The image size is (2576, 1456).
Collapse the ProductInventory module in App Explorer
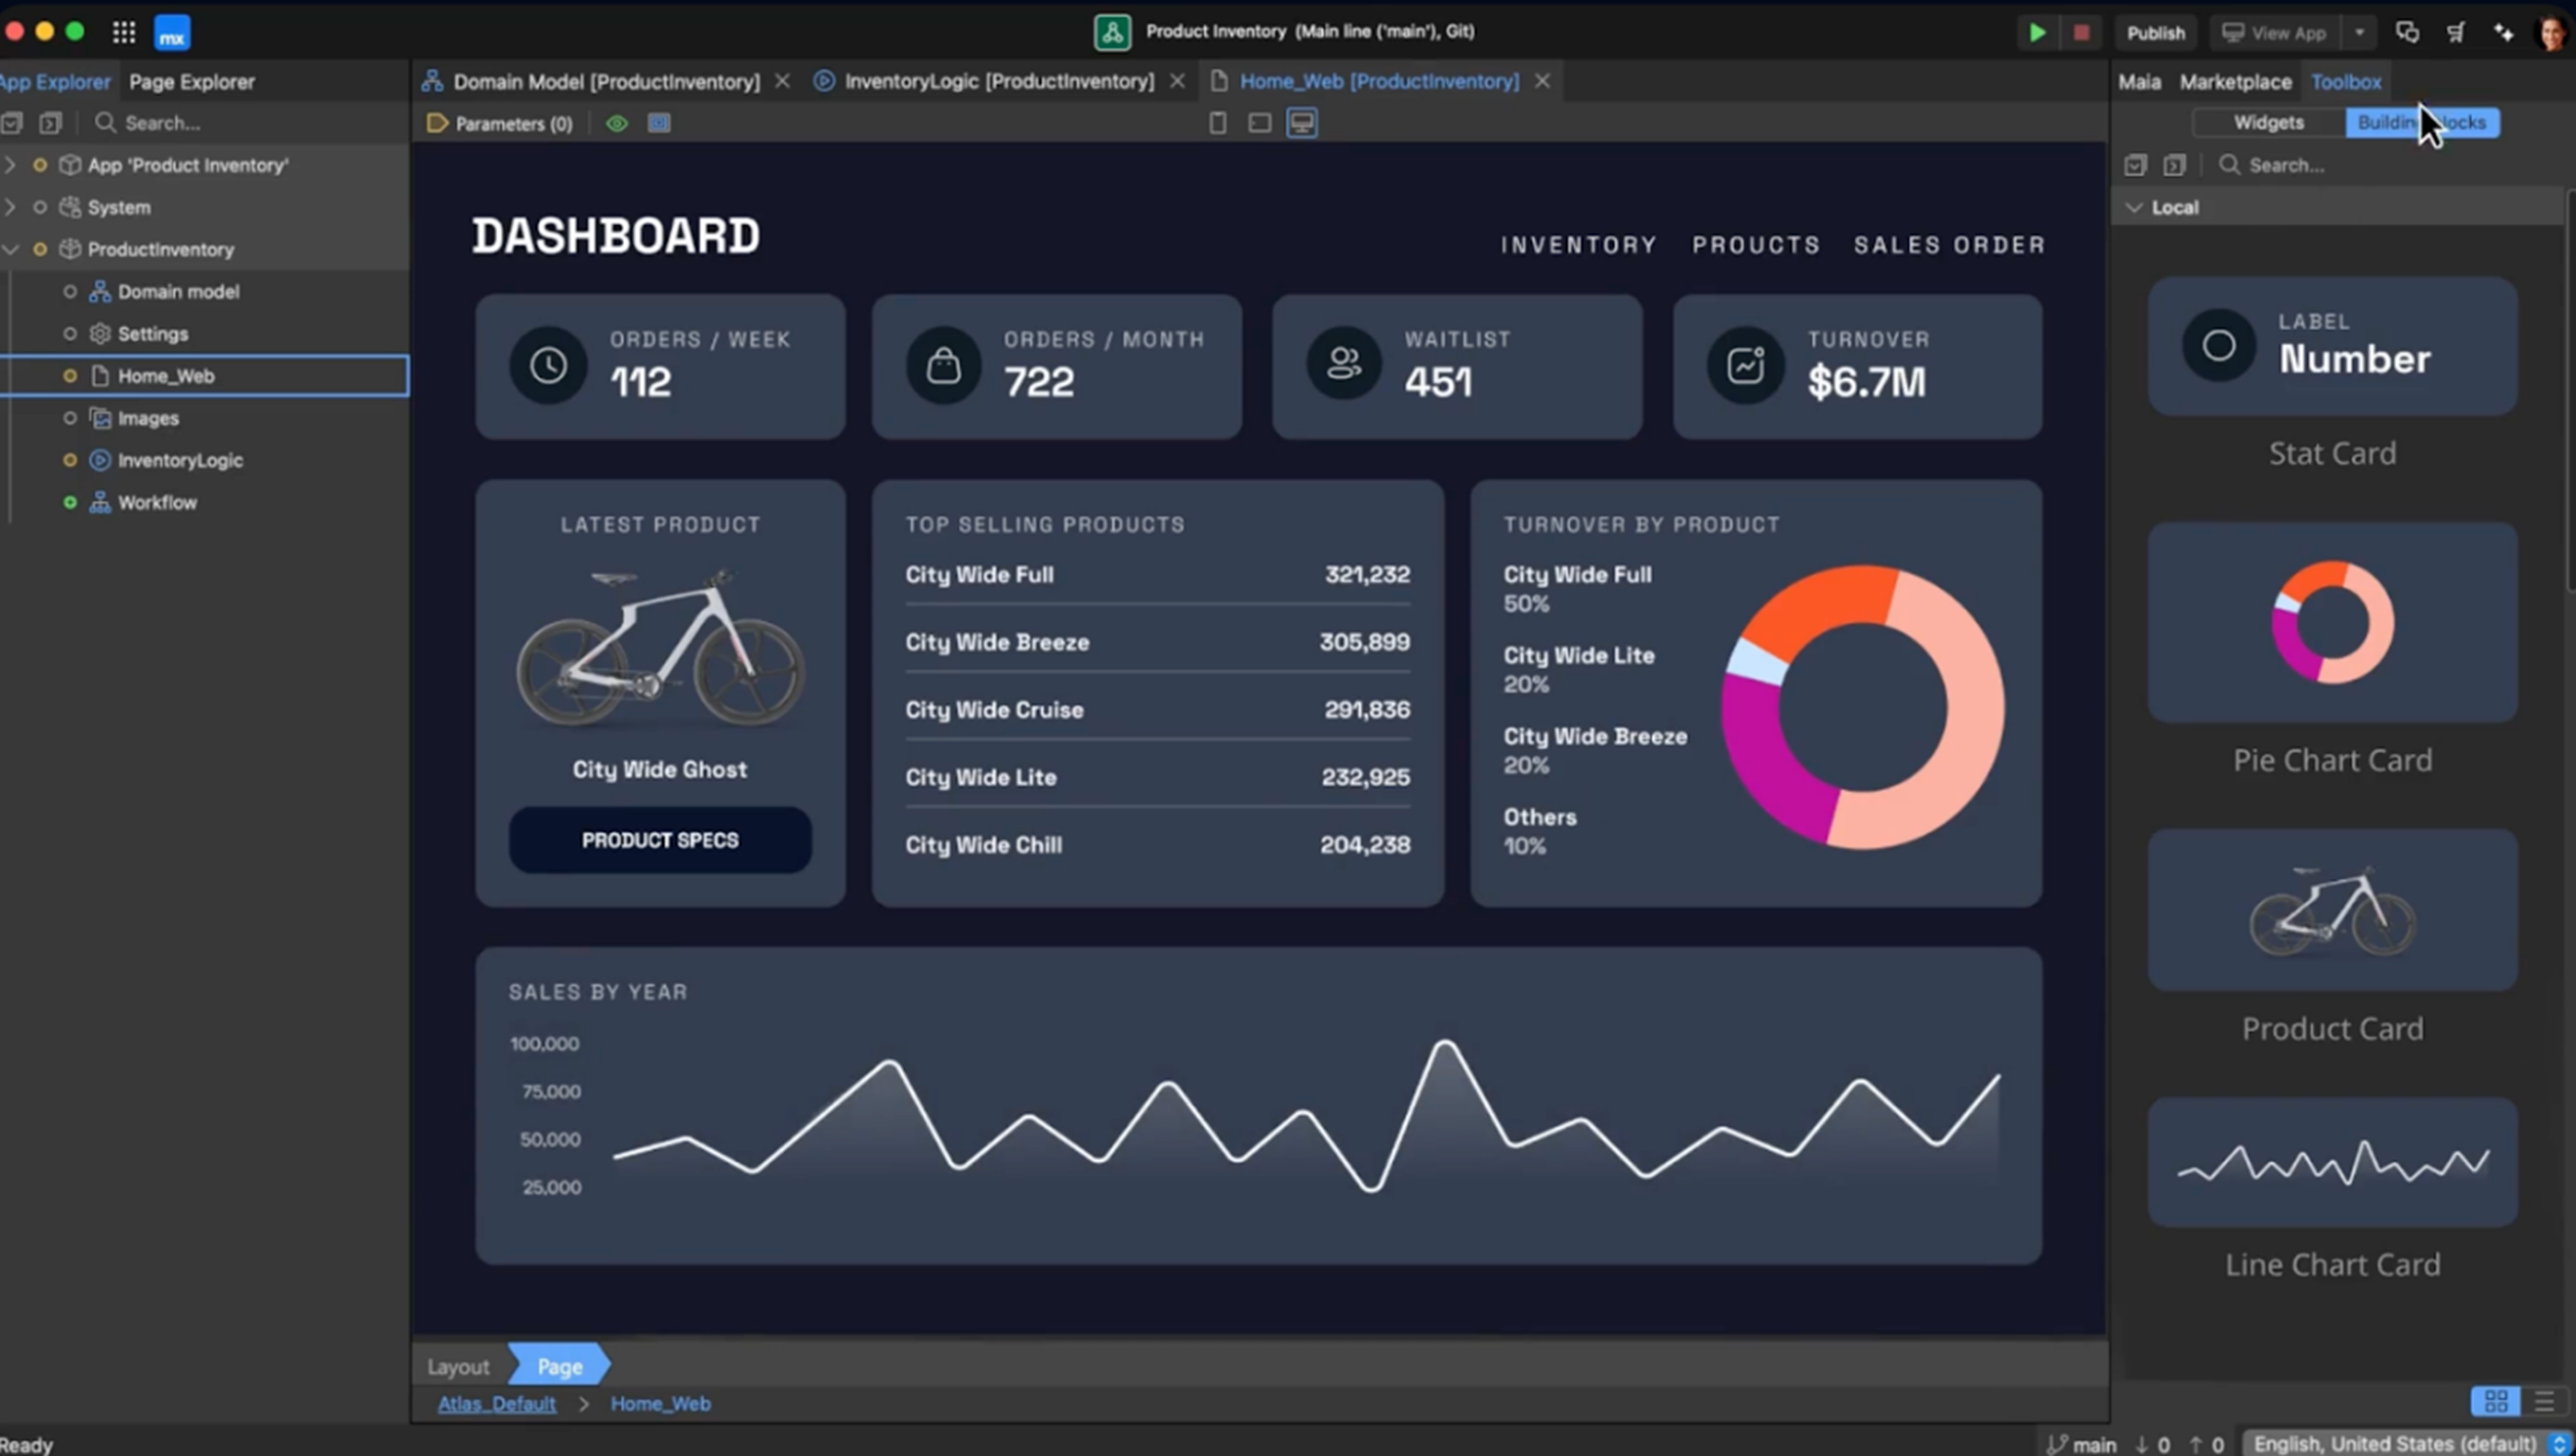pos(10,249)
